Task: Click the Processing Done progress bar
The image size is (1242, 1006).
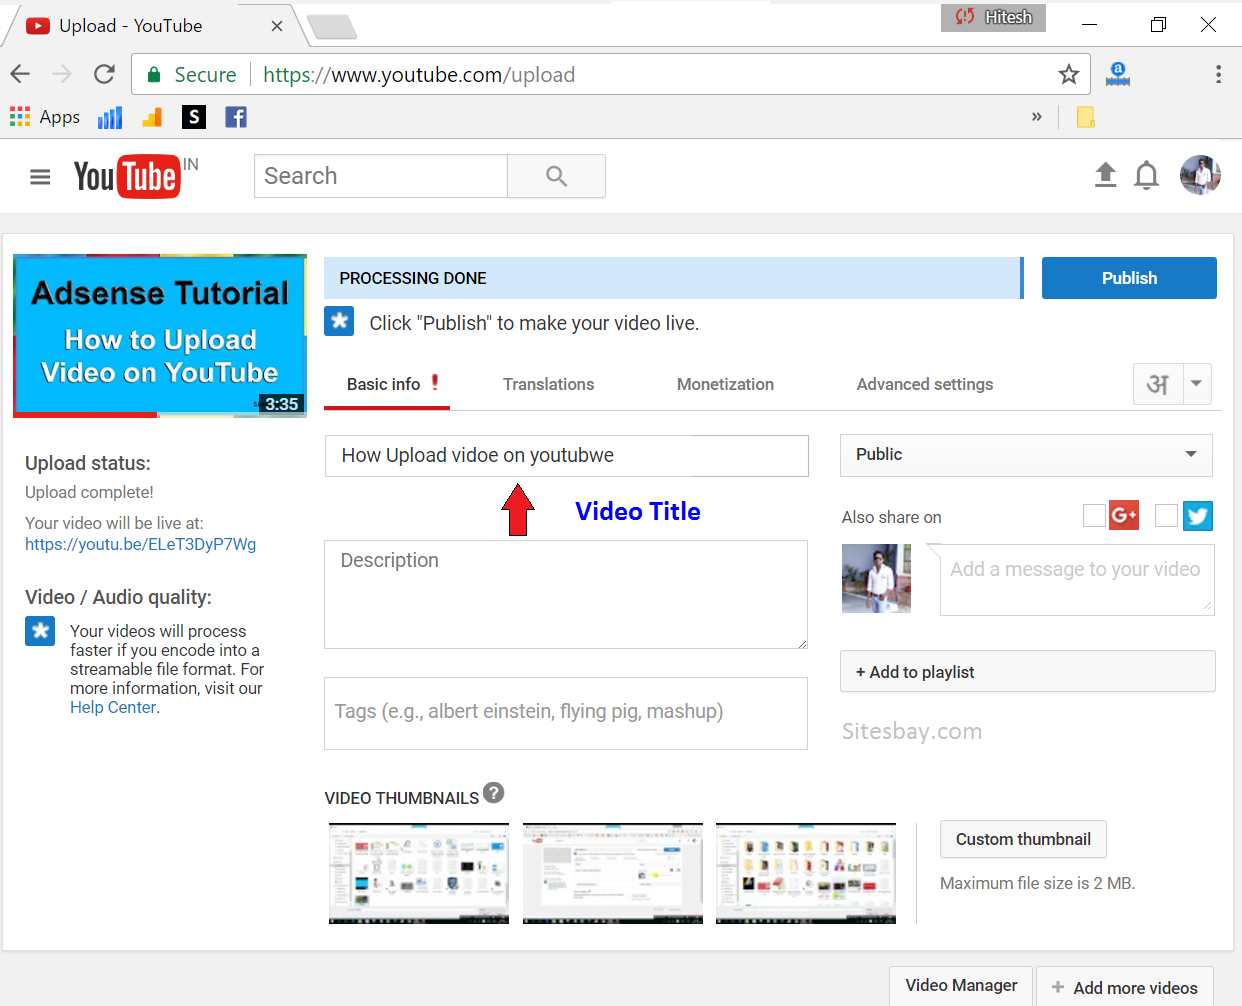Action: pyautogui.click(x=674, y=278)
